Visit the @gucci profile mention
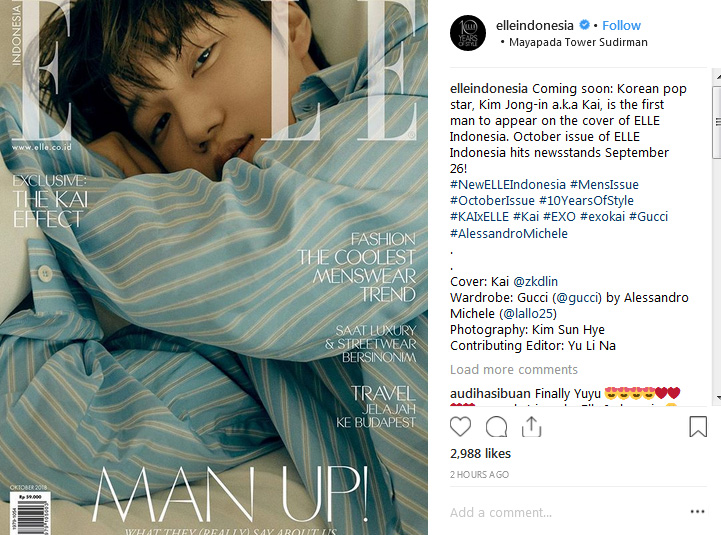This screenshot has height=535, width=721. tap(578, 298)
